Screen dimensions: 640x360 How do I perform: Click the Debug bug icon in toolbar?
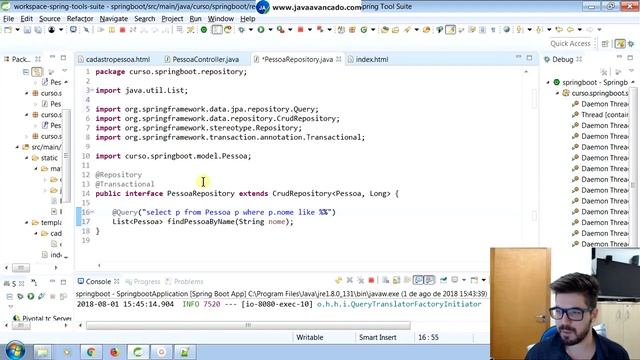(242, 30)
